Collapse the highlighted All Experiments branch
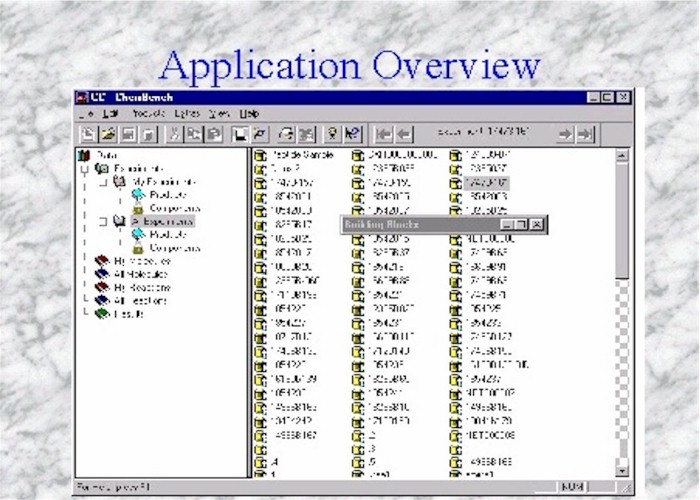Image resolution: width=700 pixels, height=500 pixels. [102, 220]
